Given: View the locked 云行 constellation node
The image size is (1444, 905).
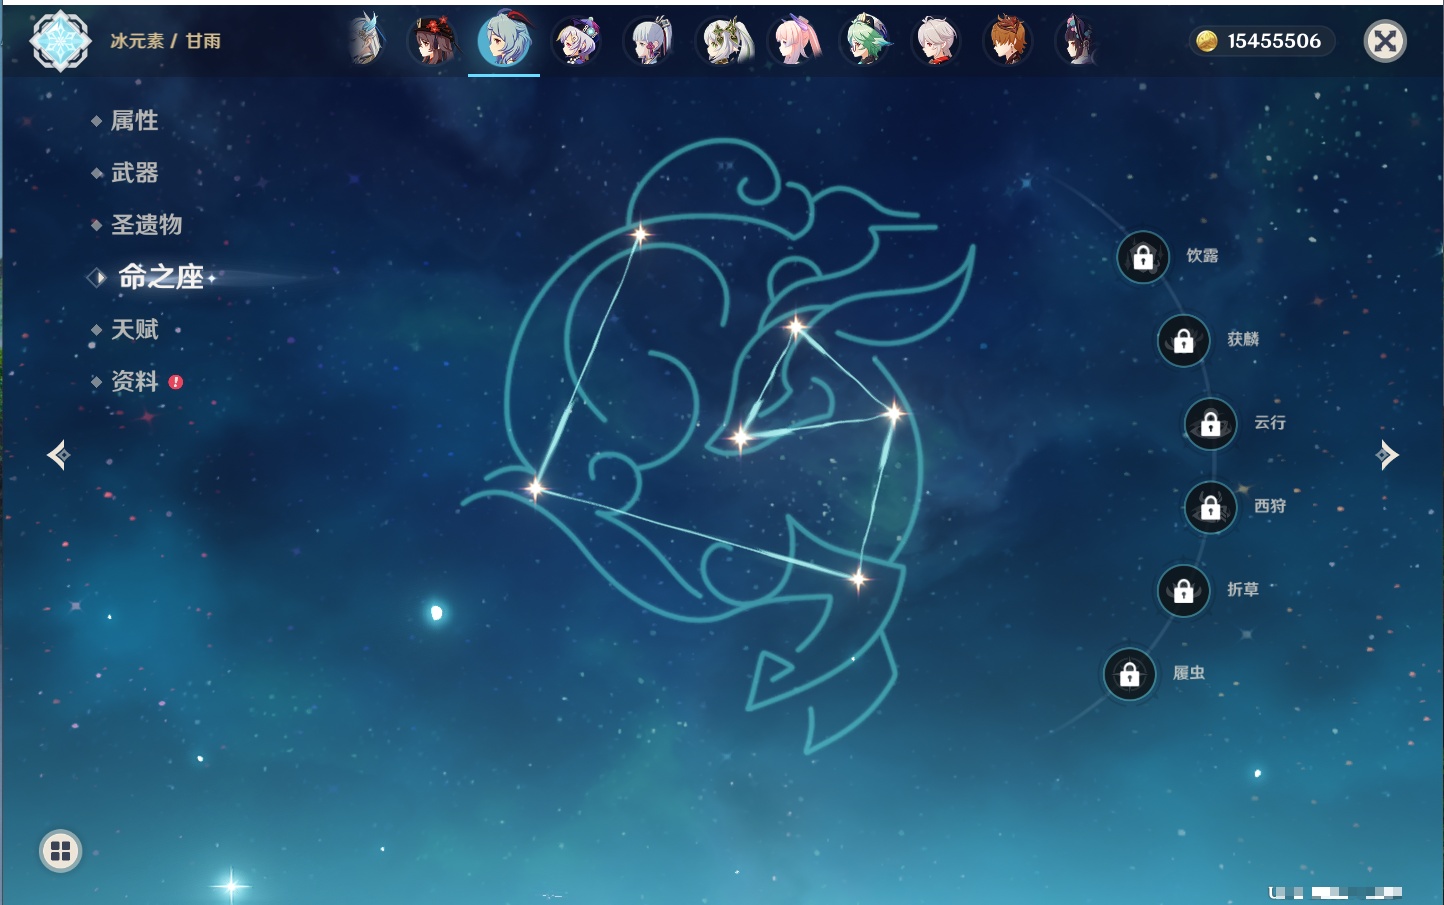Looking at the screenshot, I should (x=1211, y=424).
